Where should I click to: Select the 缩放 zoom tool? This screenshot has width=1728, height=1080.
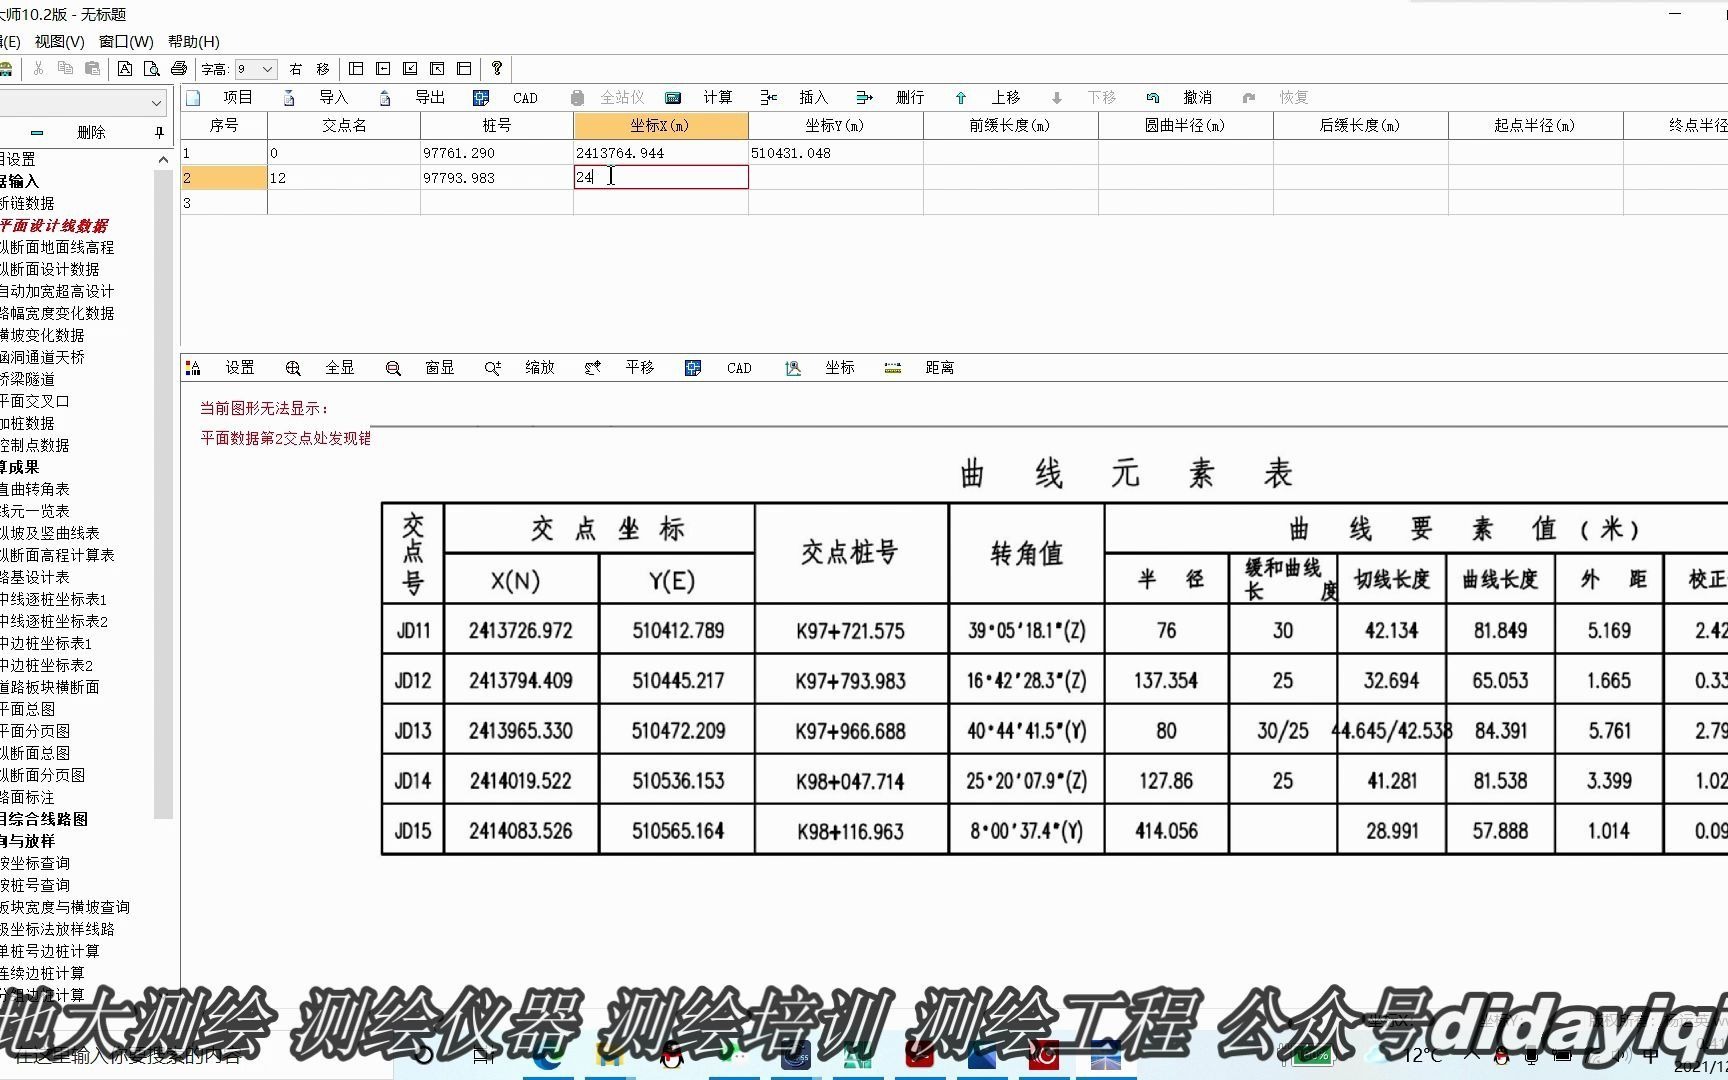(539, 367)
